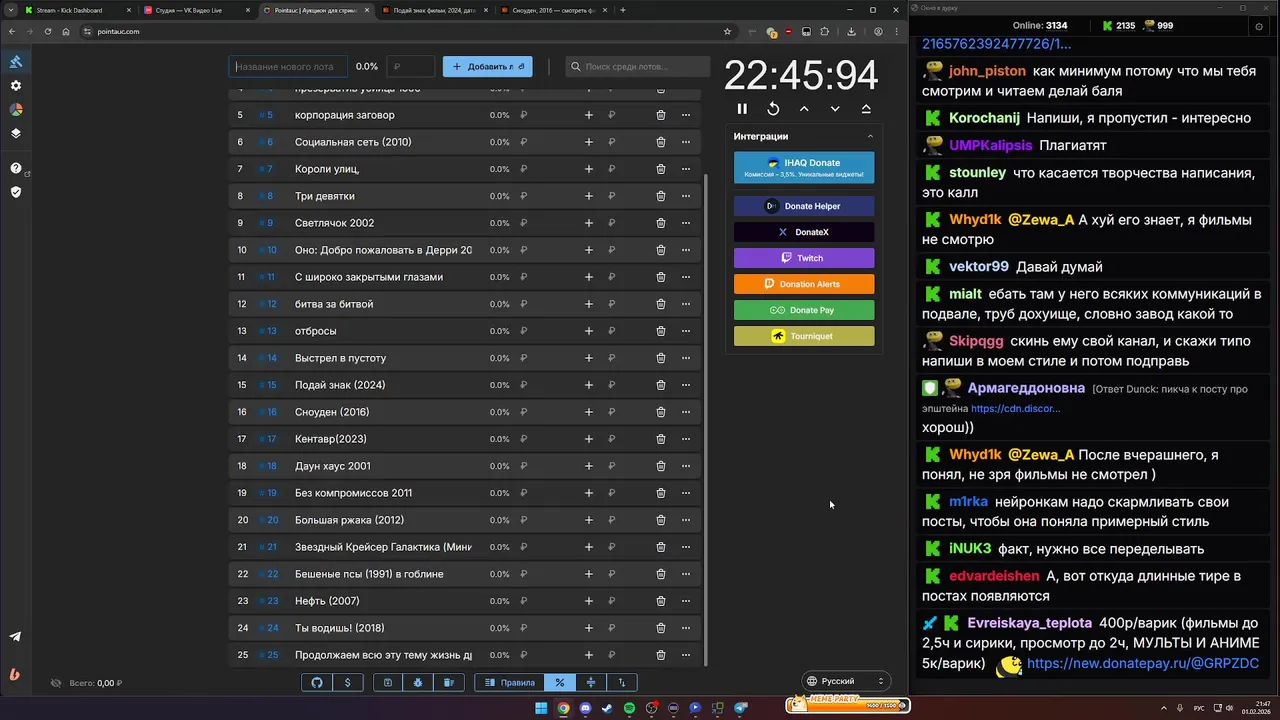
Task: Open settings gear in Pointauc sidebar
Action: (16, 86)
